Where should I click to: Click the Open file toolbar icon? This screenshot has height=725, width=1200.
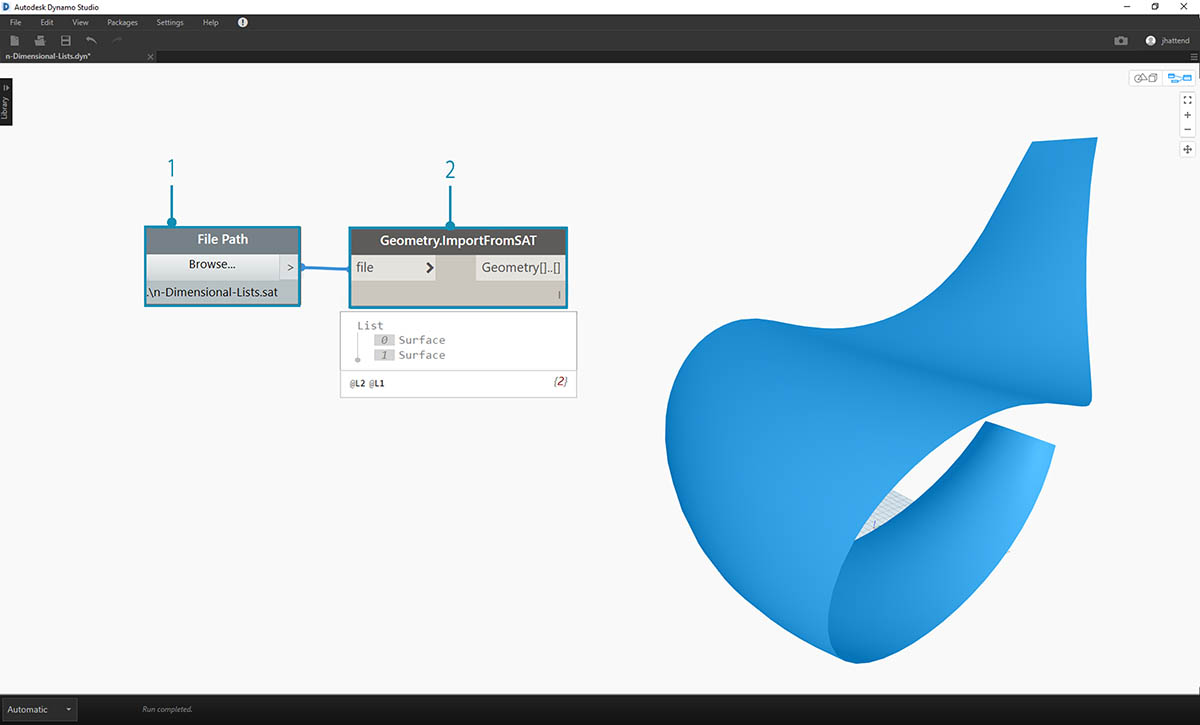click(x=40, y=40)
